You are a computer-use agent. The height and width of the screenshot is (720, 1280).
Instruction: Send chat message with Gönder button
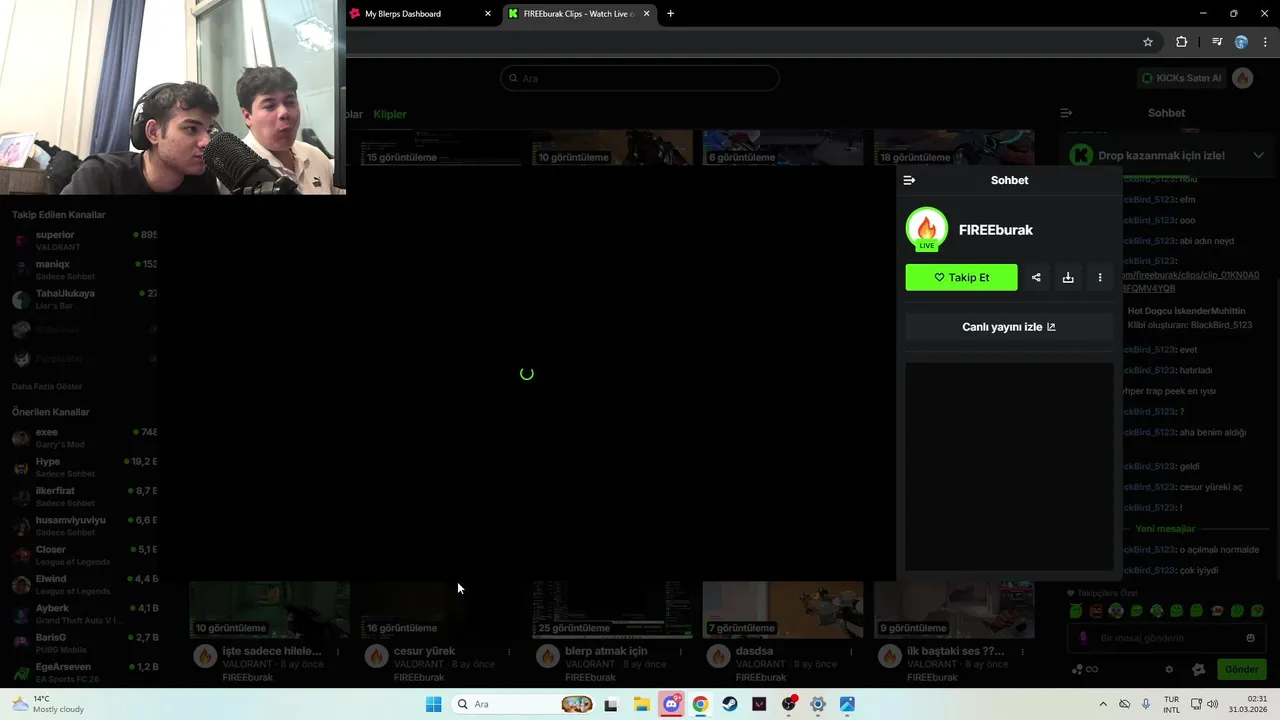pos(1241,670)
